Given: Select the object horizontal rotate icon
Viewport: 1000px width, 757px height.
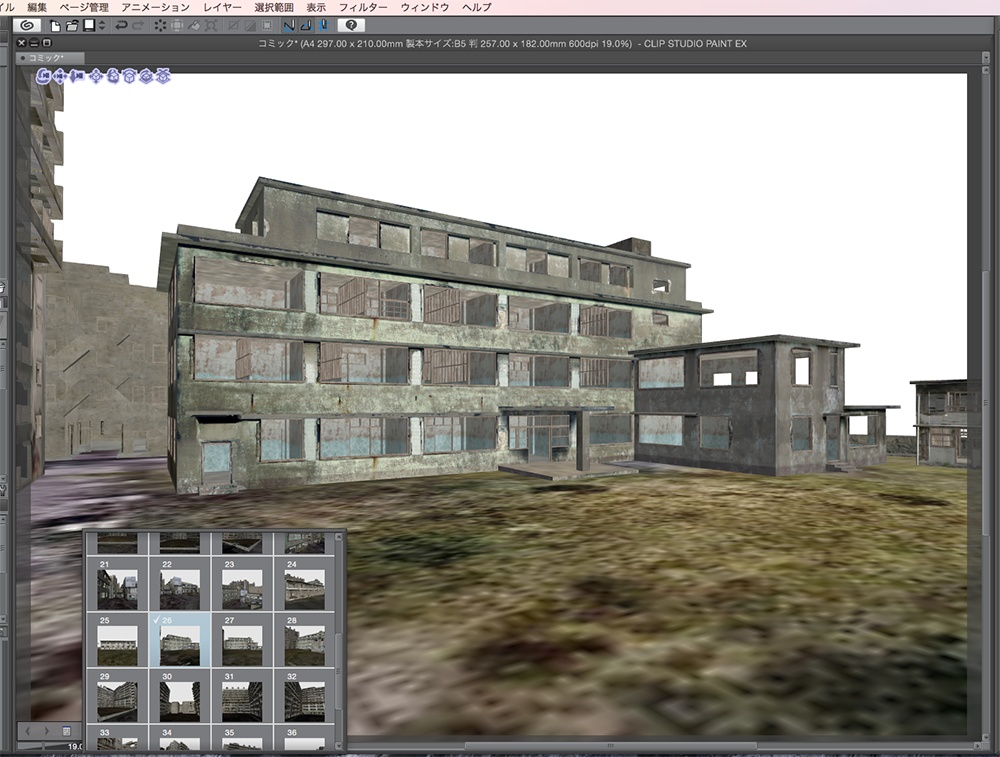Looking at the screenshot, I should point(146,77).
